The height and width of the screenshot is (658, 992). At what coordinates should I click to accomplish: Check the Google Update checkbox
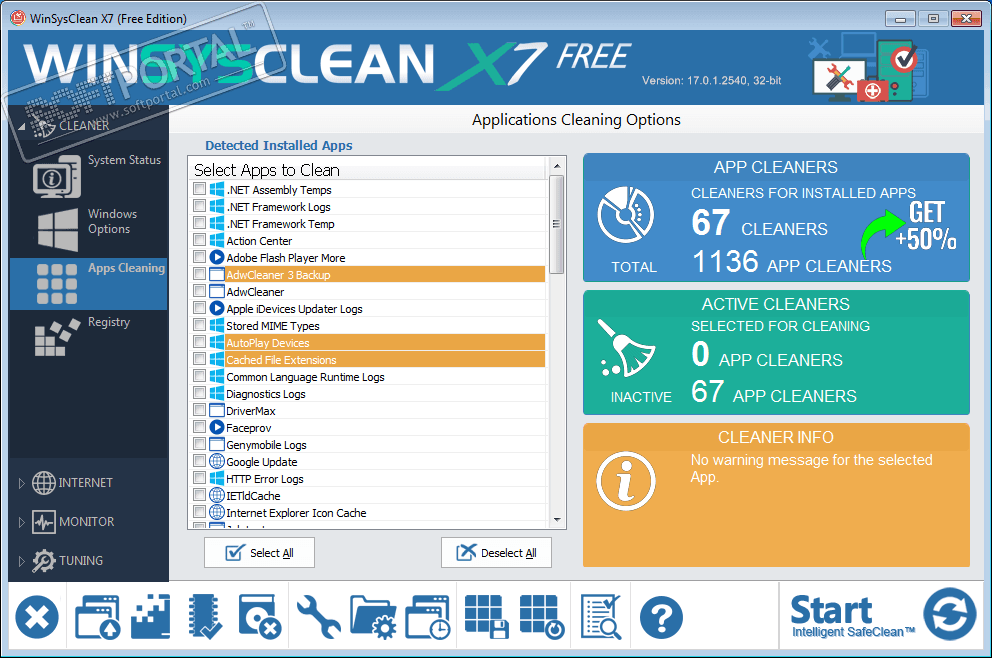[199, 461]
